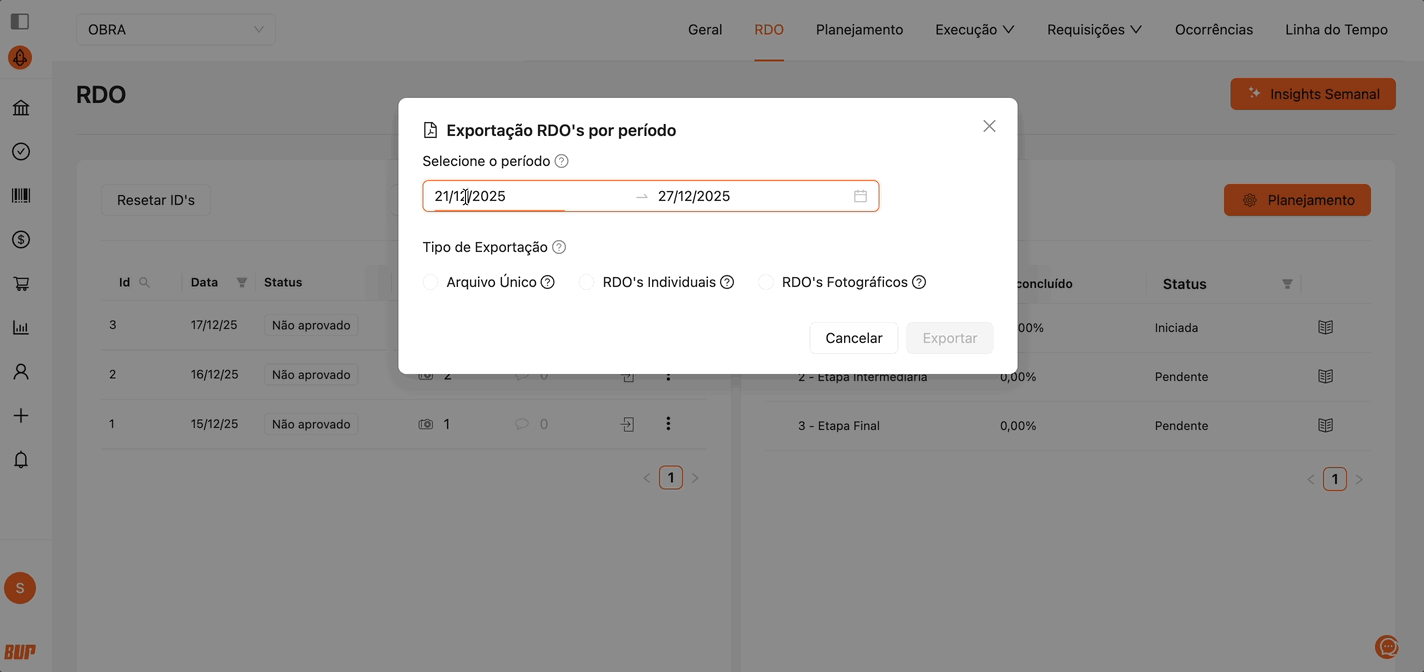
Task: Click help icon beside Tipo de Exportação
Action: coord(559,247)
